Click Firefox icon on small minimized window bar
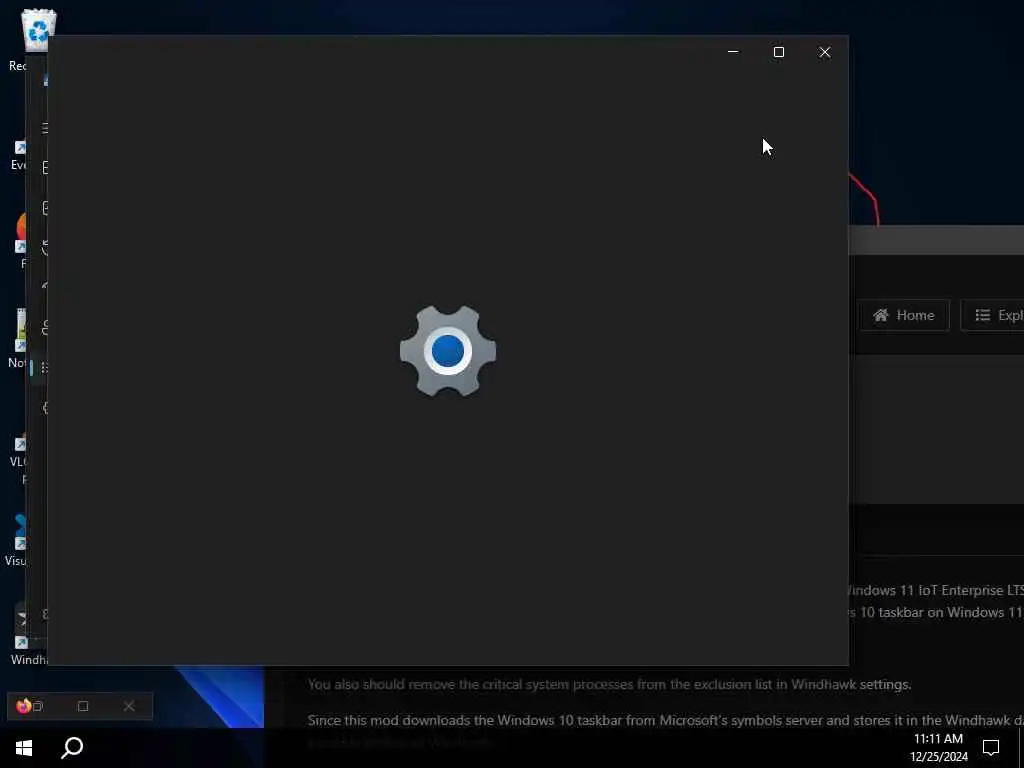1024x768 pixels. point(24,706)
